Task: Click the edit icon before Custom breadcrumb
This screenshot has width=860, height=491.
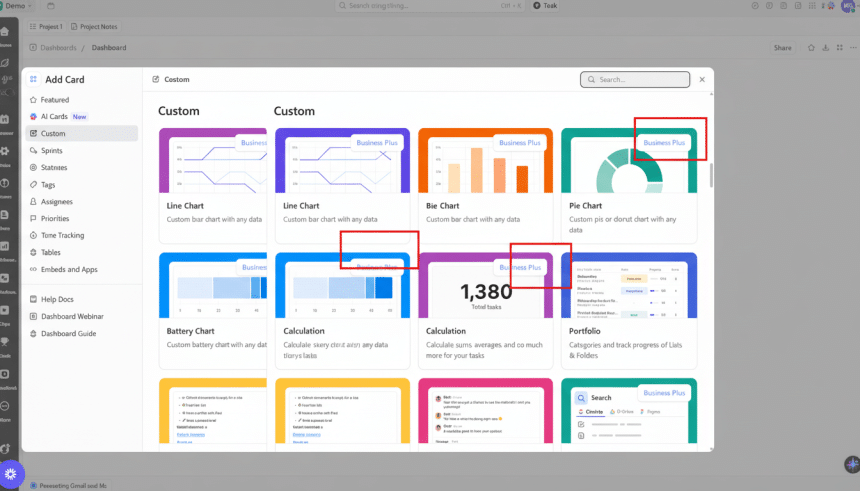Action: click(156, 80)
